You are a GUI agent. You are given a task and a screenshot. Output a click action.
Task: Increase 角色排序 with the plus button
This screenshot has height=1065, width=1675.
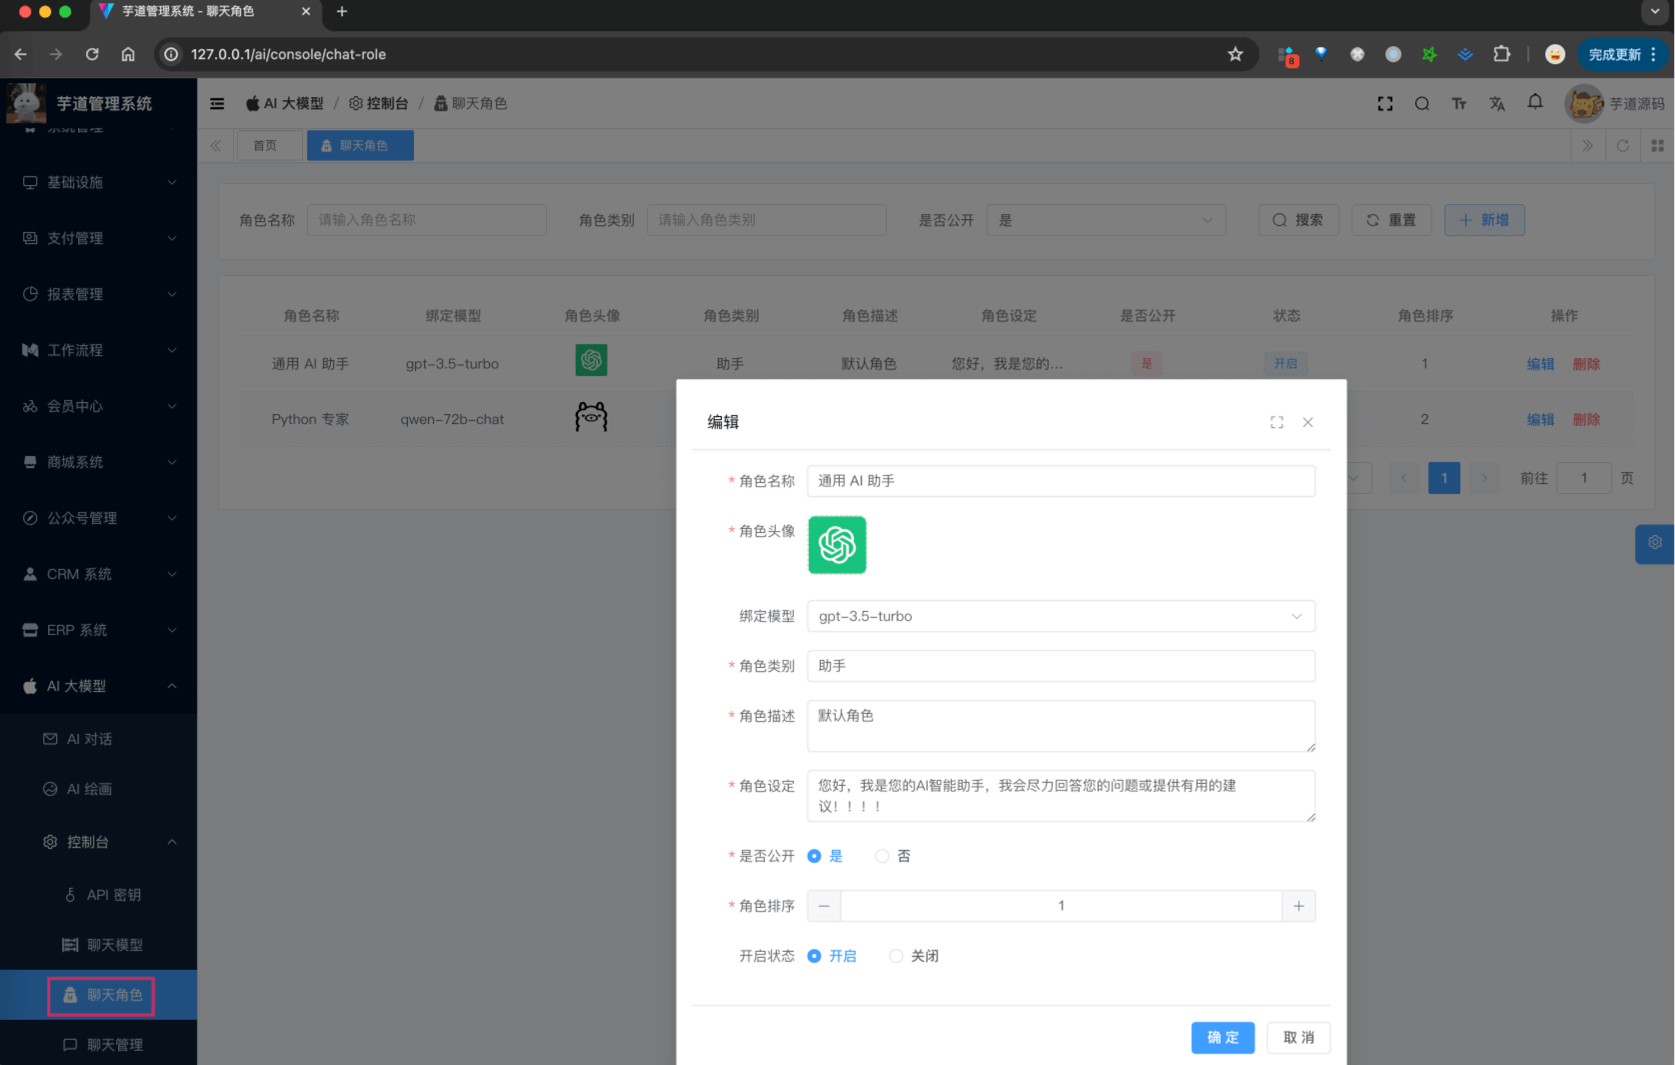click(x=1298, y=906)
